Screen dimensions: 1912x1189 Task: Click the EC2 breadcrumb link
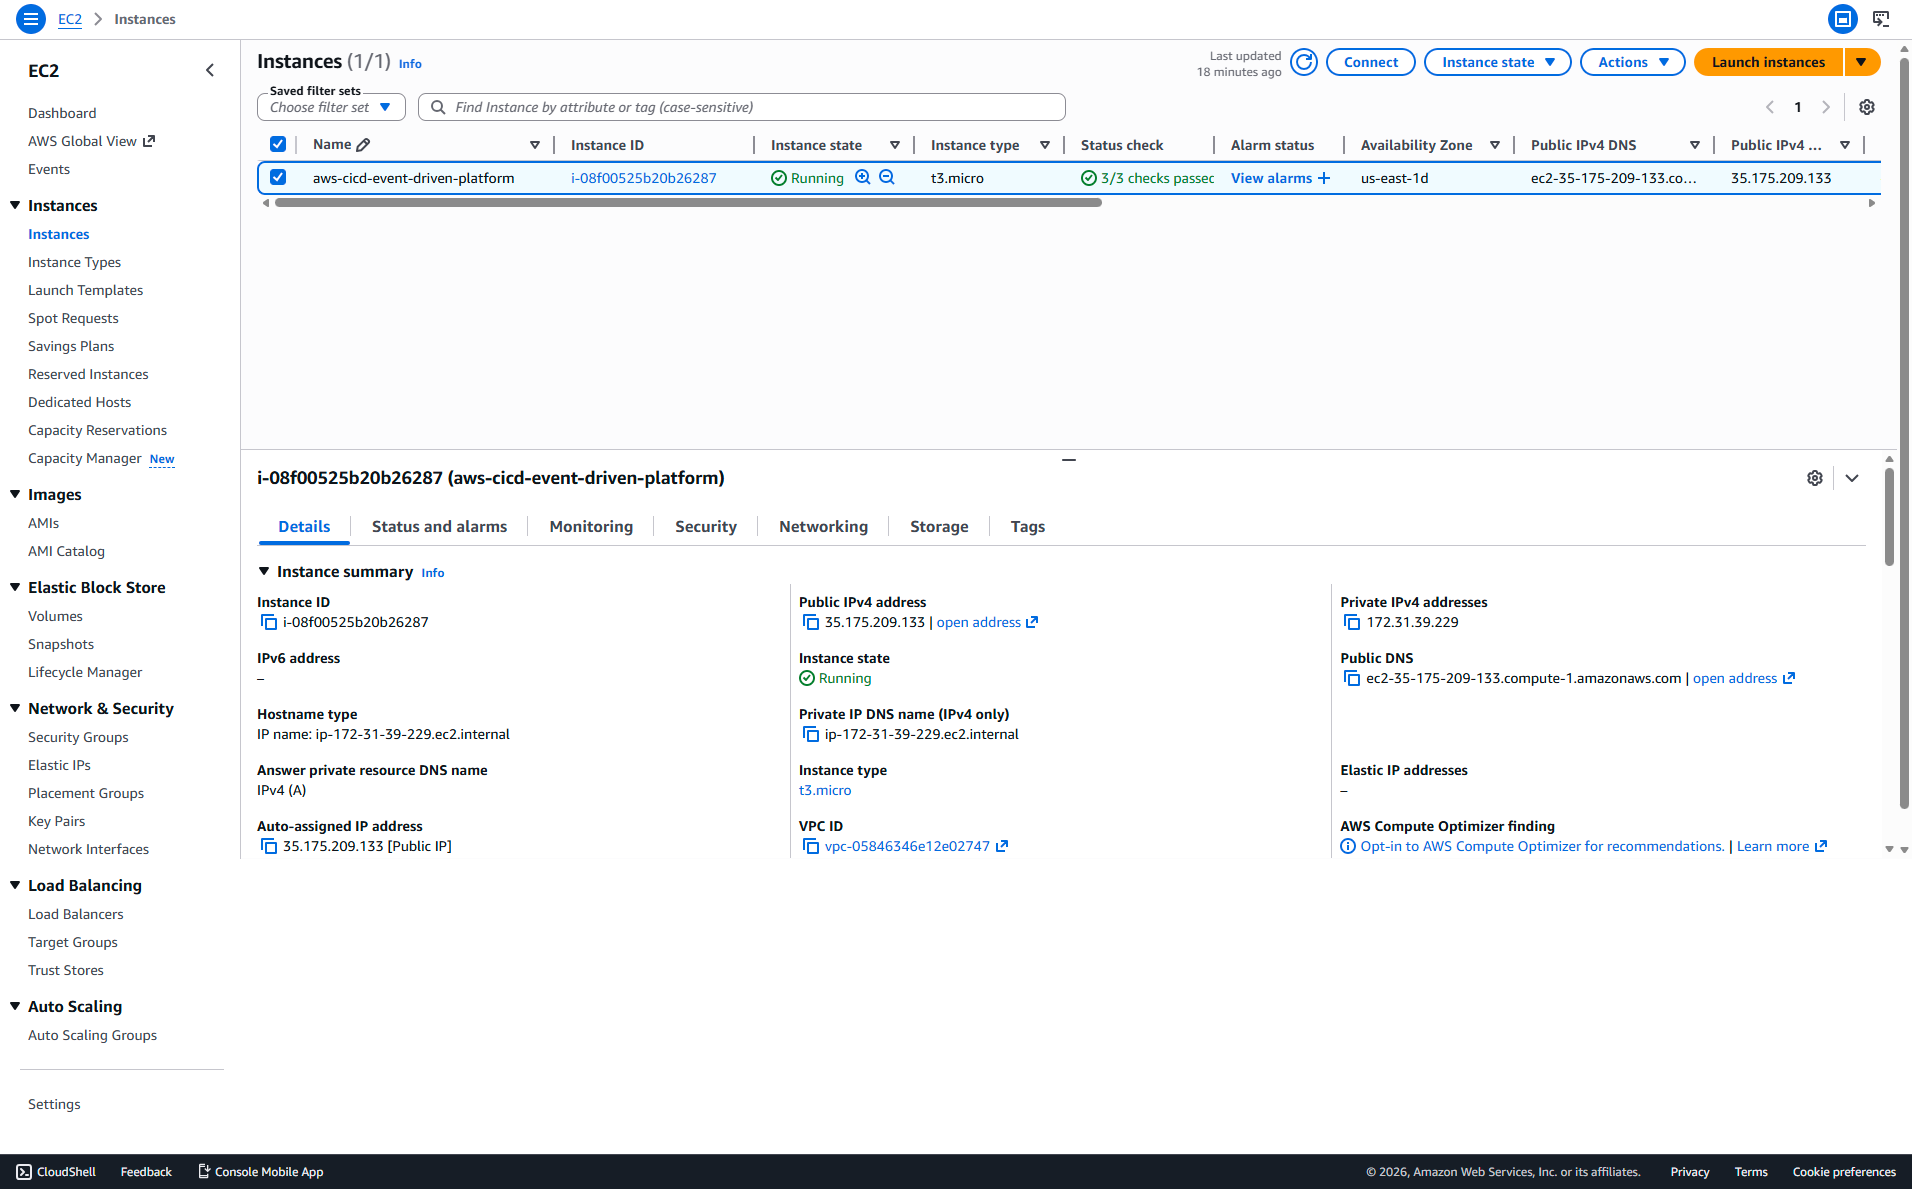(x=70, y=19)
